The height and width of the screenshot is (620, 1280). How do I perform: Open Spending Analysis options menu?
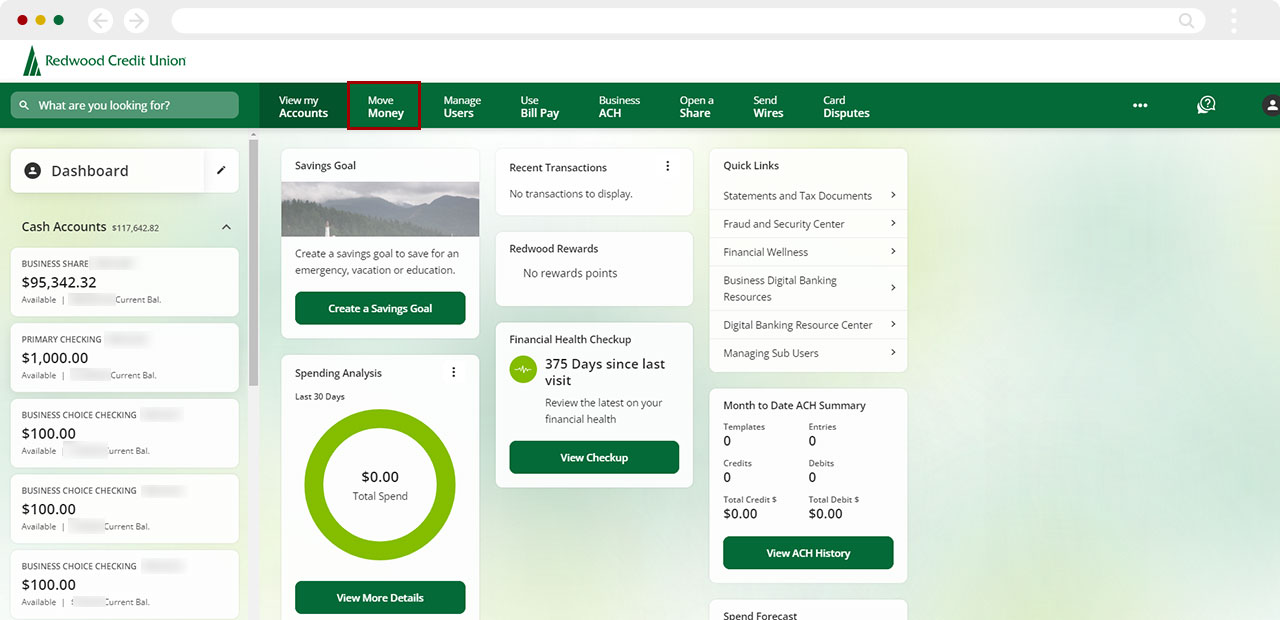click(x=453, y=372)
